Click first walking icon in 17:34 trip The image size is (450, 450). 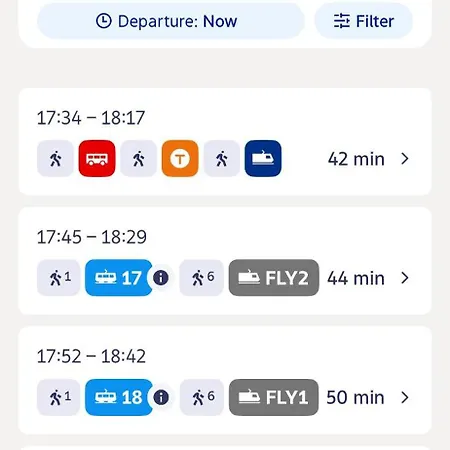[55, 158]
